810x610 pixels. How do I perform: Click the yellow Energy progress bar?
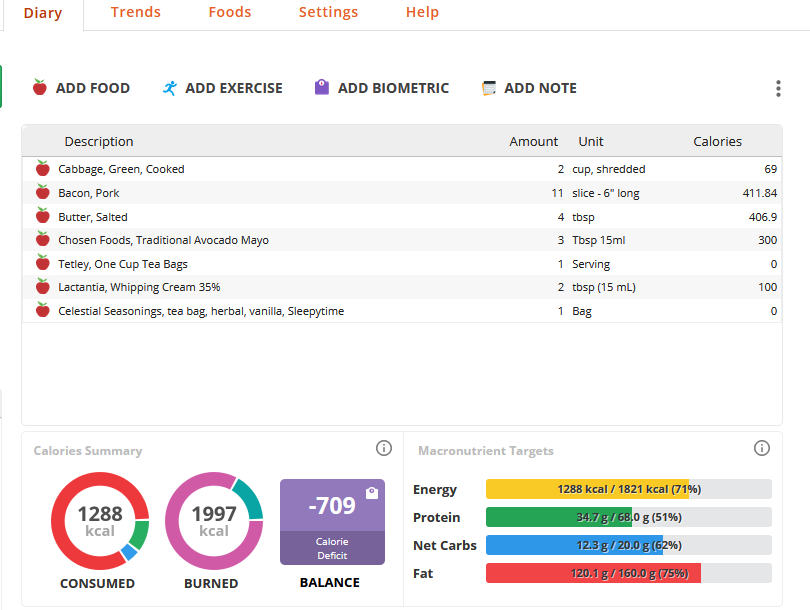coord(629,489)
